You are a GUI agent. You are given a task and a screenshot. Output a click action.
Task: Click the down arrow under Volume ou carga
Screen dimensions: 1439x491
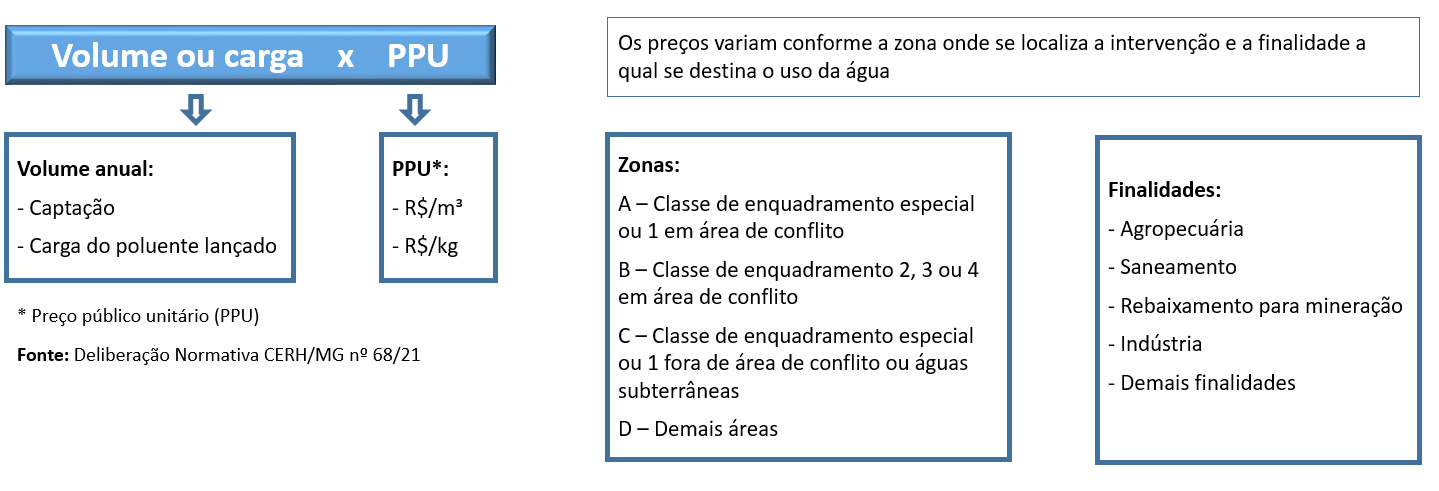[x=198, y=109]
